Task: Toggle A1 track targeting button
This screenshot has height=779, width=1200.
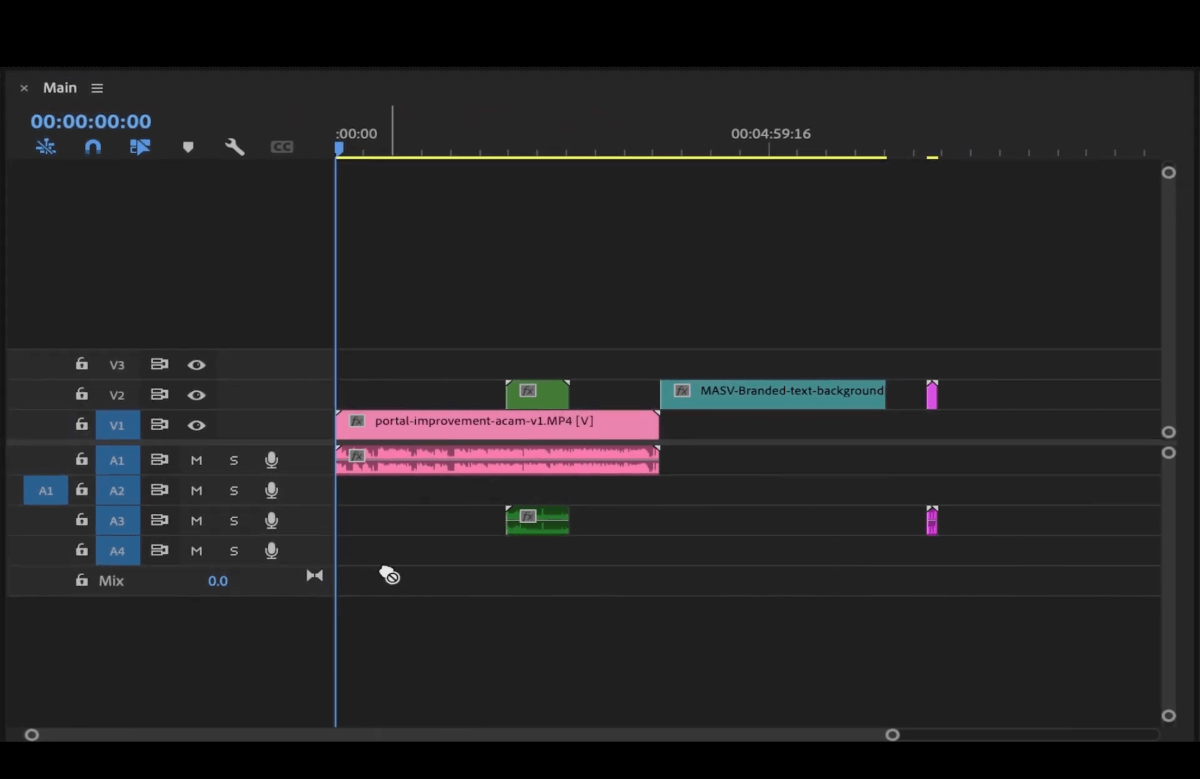Action: coord(117,460)
